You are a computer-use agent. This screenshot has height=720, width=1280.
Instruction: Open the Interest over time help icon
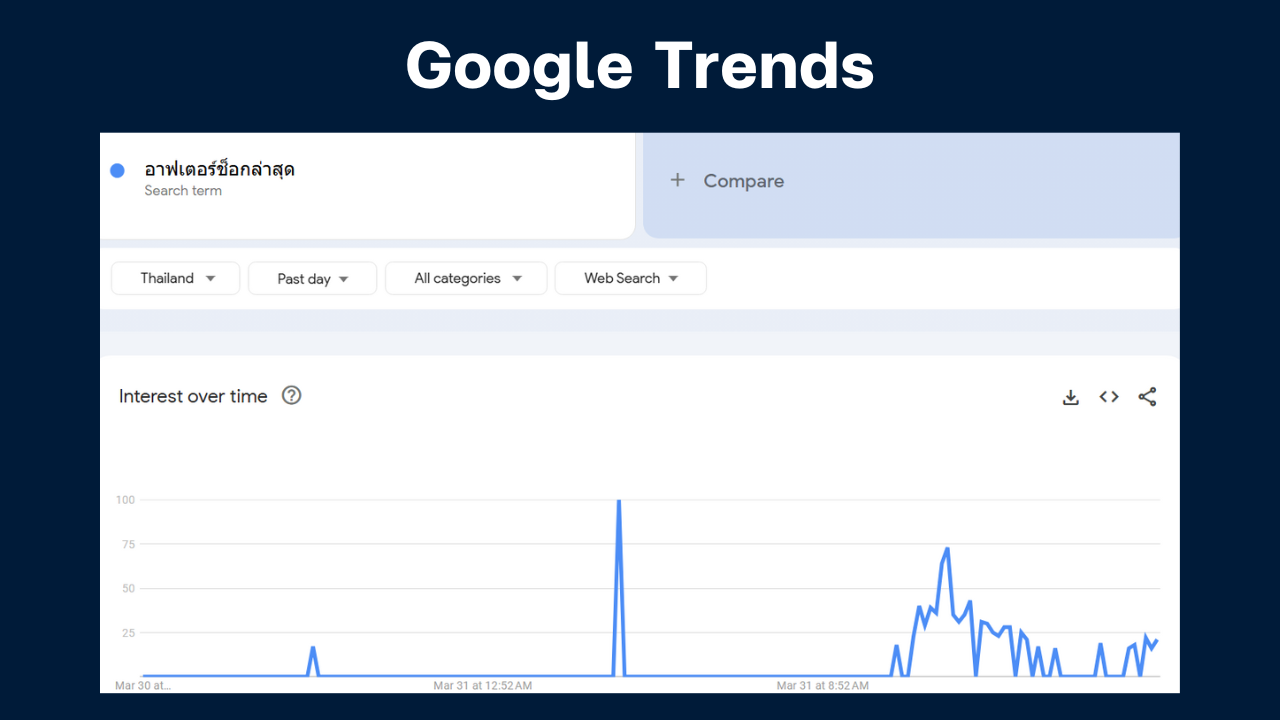click(291, 395)
